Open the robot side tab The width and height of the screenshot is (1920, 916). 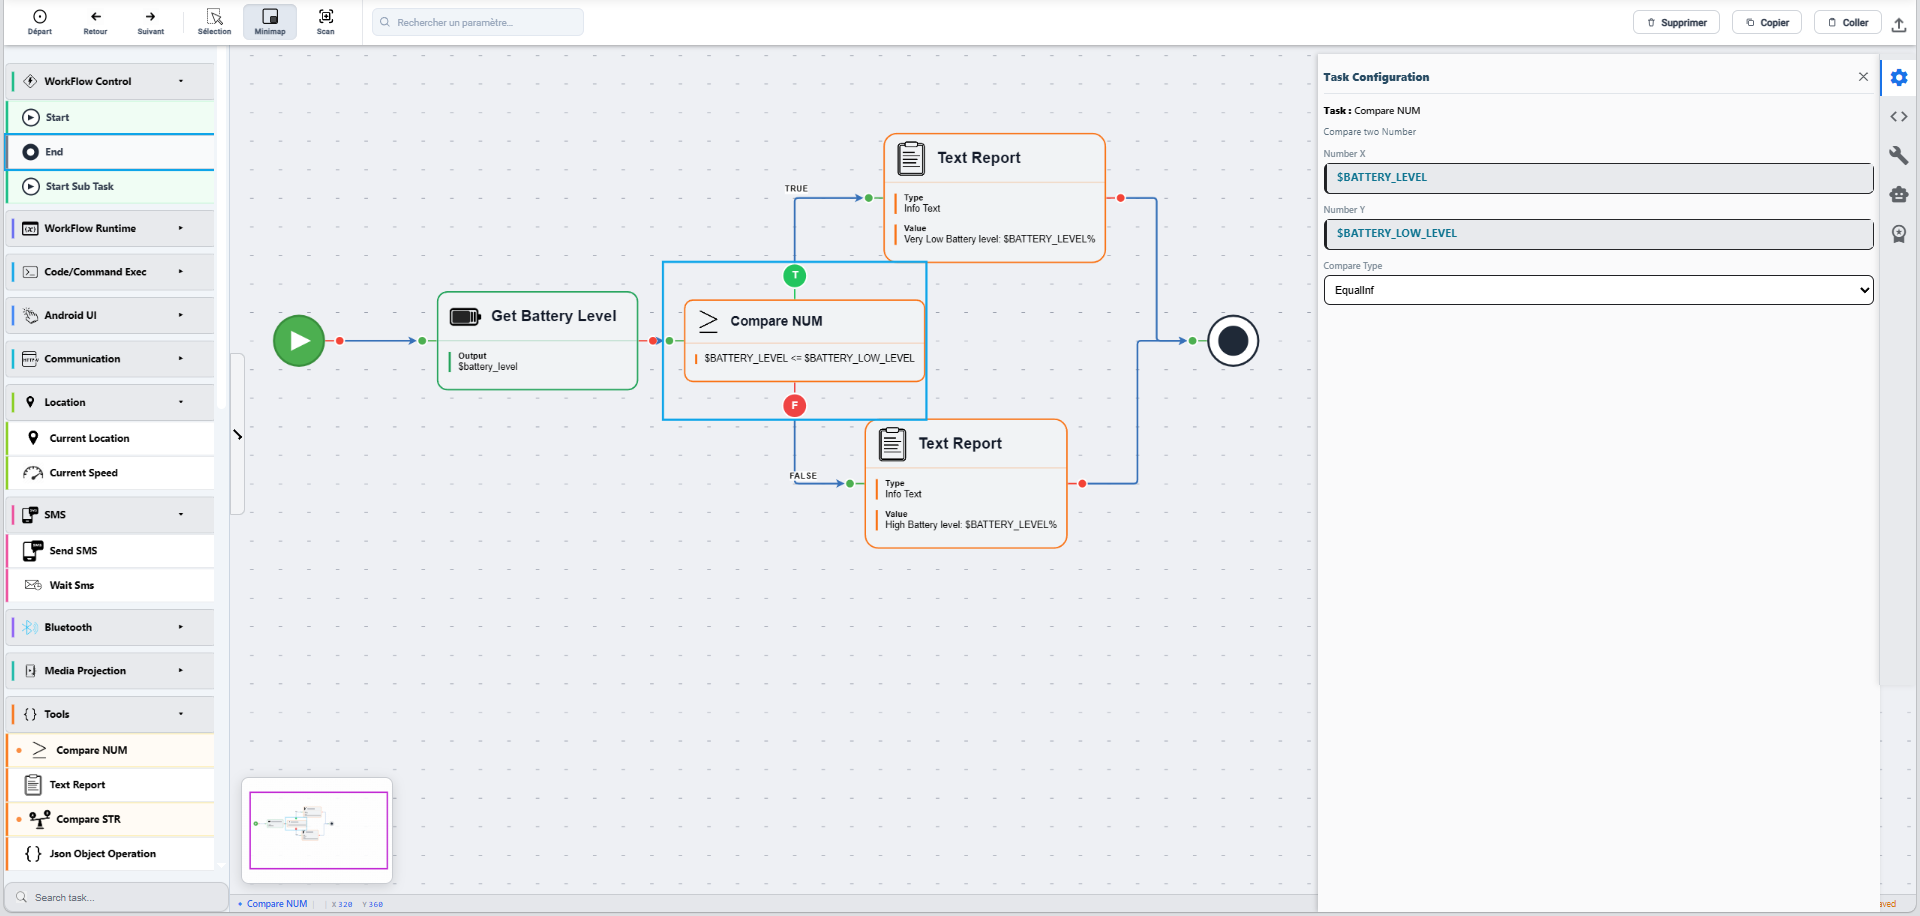tap(1899, 194)
